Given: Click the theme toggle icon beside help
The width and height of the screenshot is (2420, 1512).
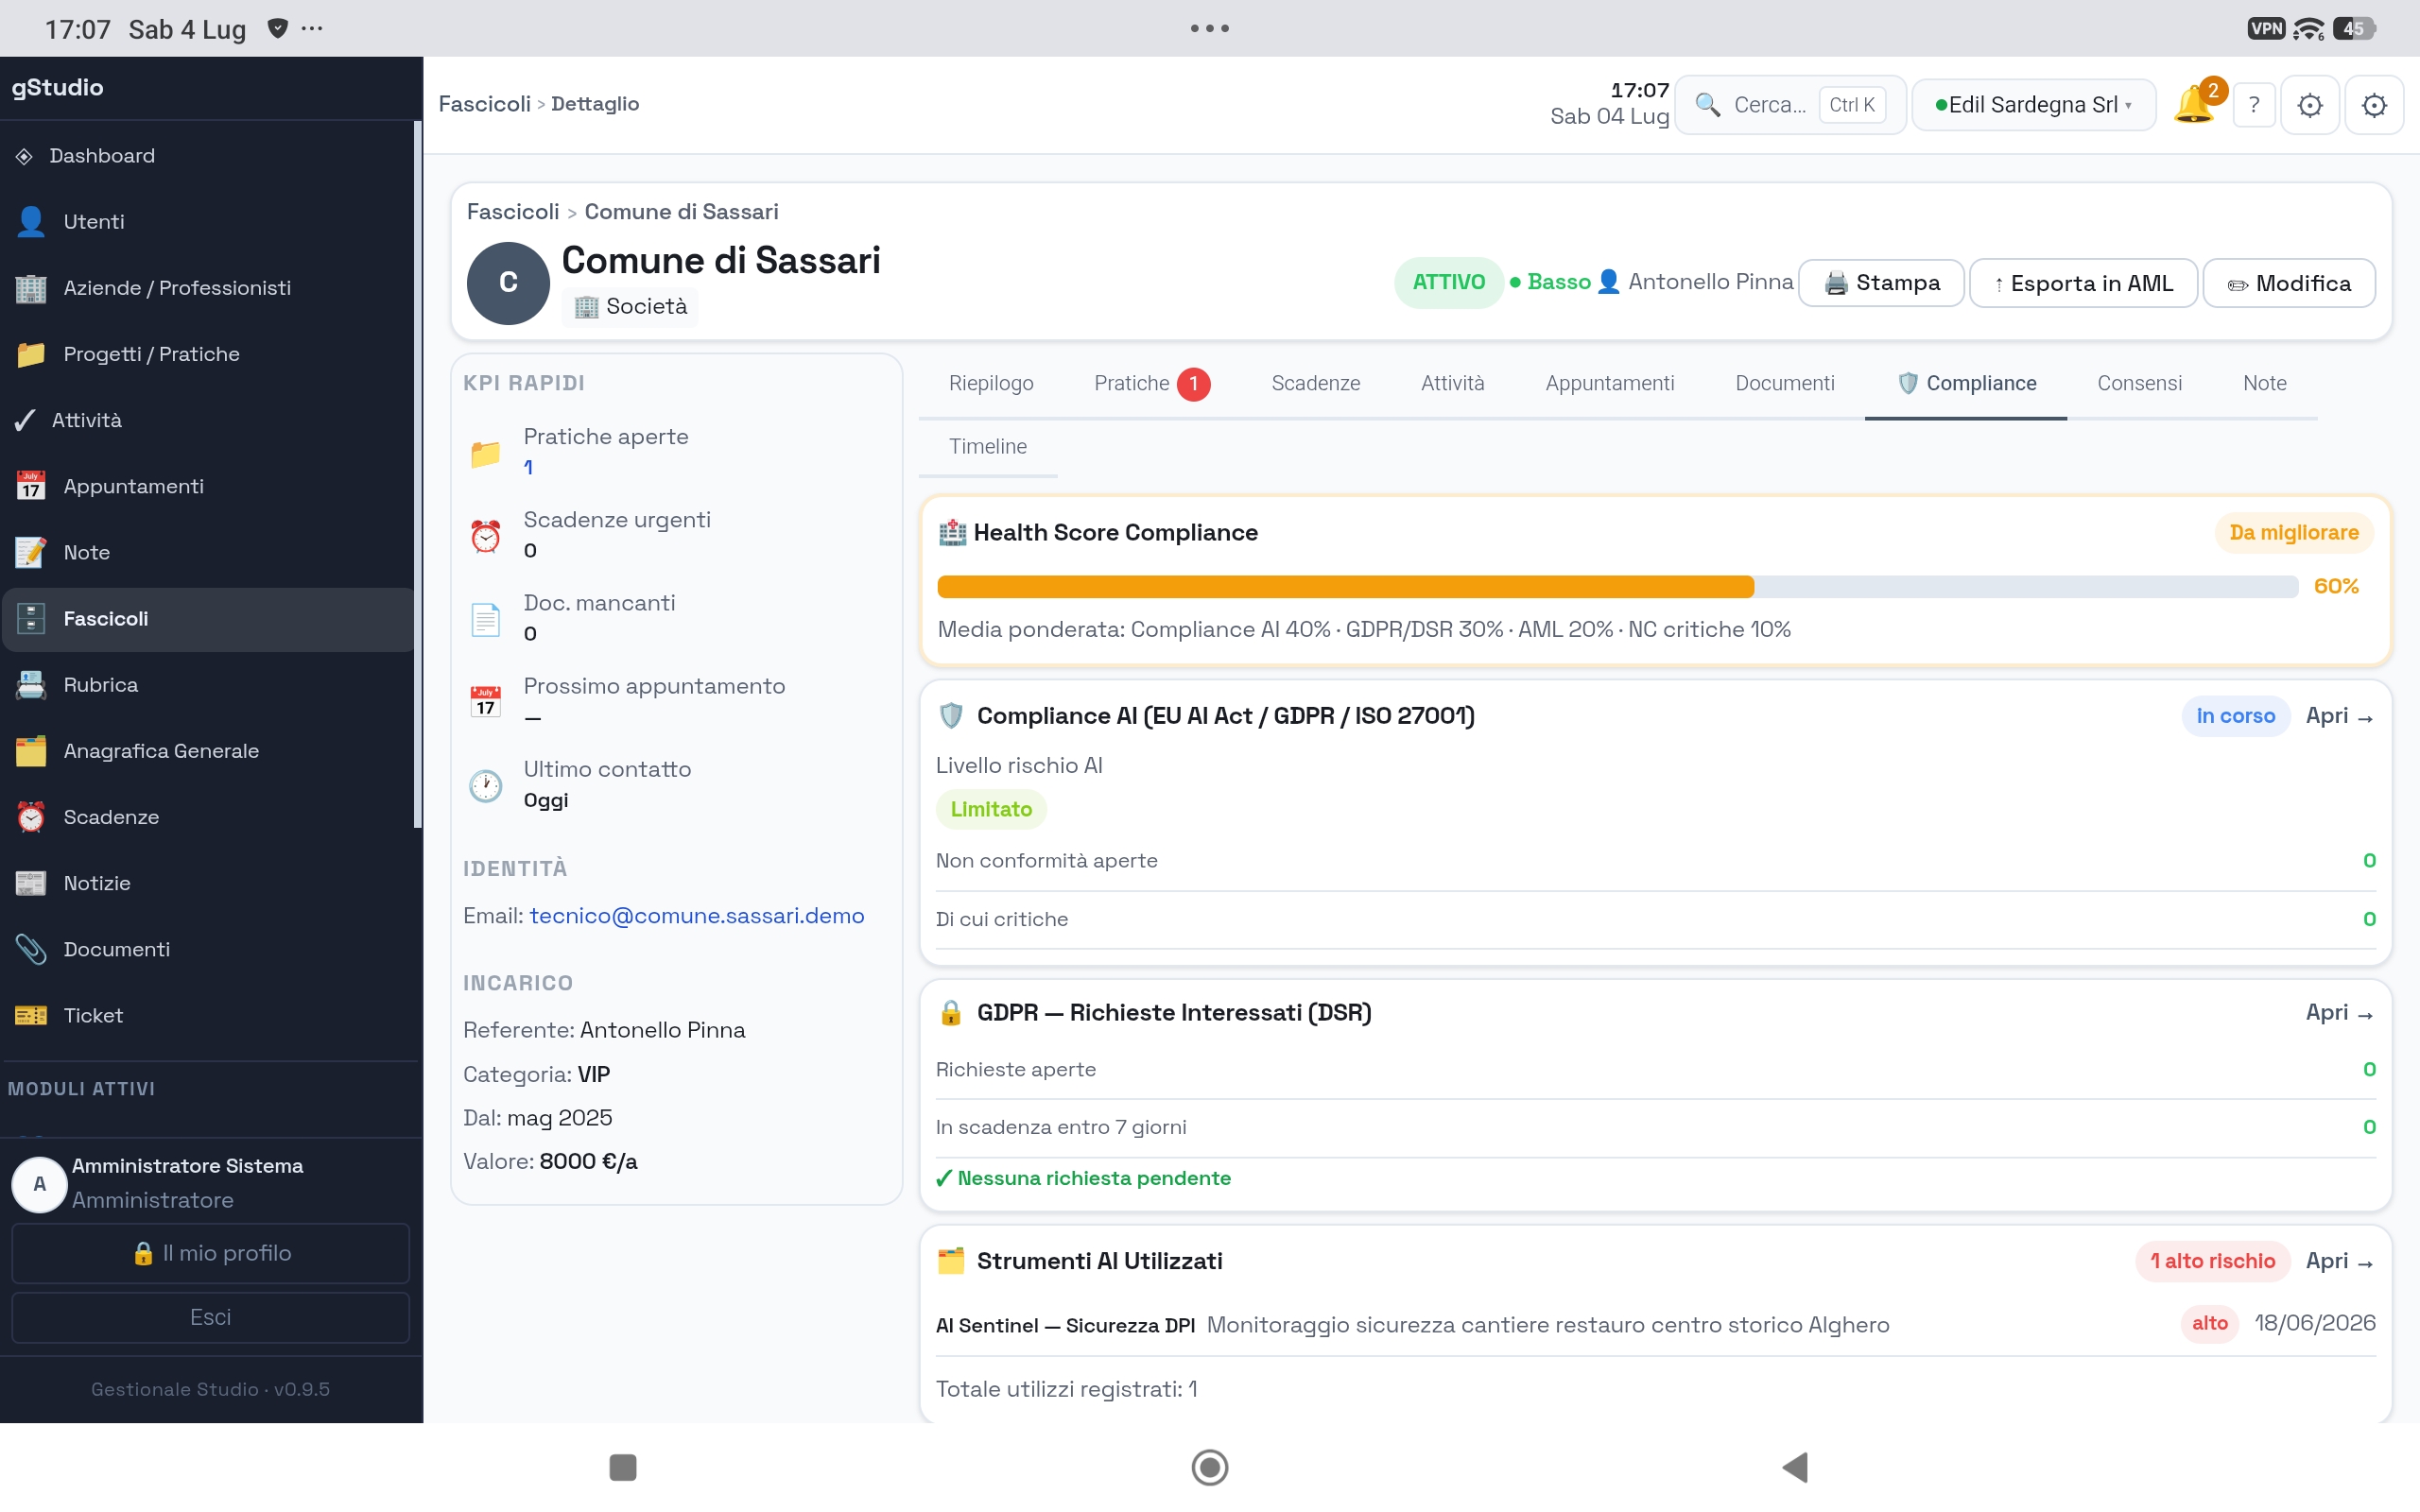Looking at the screenshot, I should tap(2310, 105).
